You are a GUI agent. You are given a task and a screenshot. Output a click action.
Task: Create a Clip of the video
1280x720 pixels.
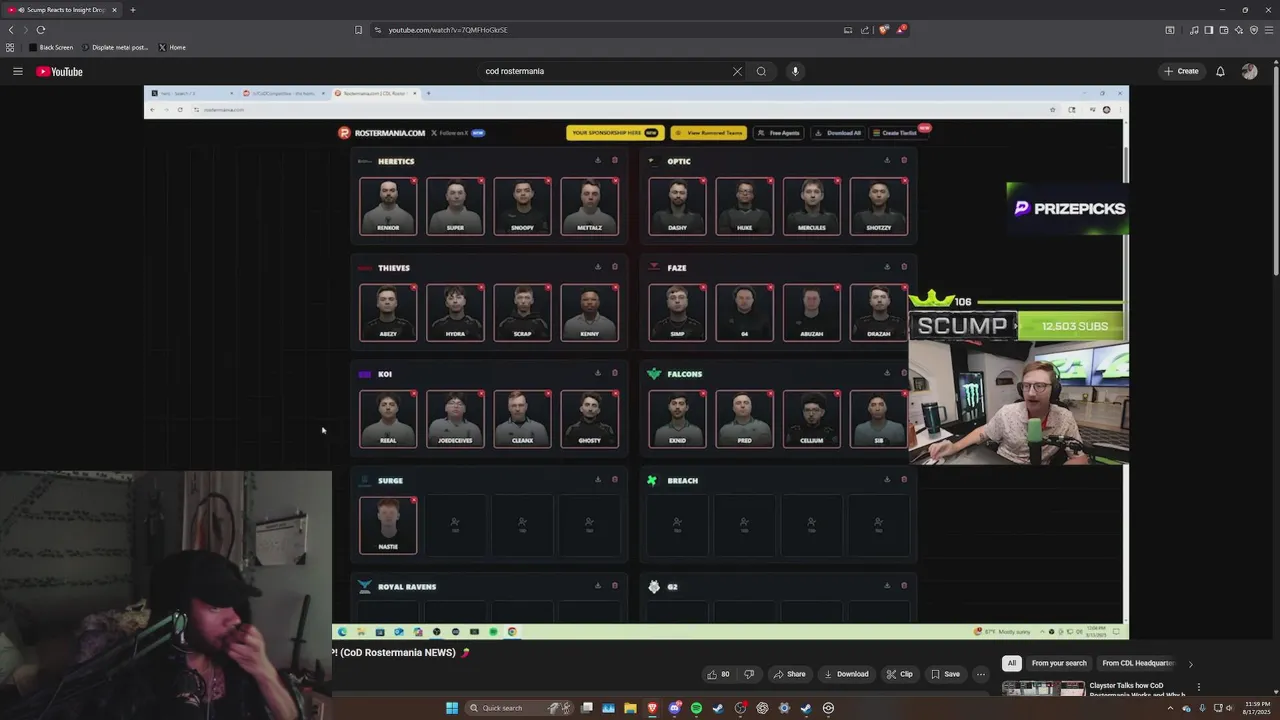point(899,674)
